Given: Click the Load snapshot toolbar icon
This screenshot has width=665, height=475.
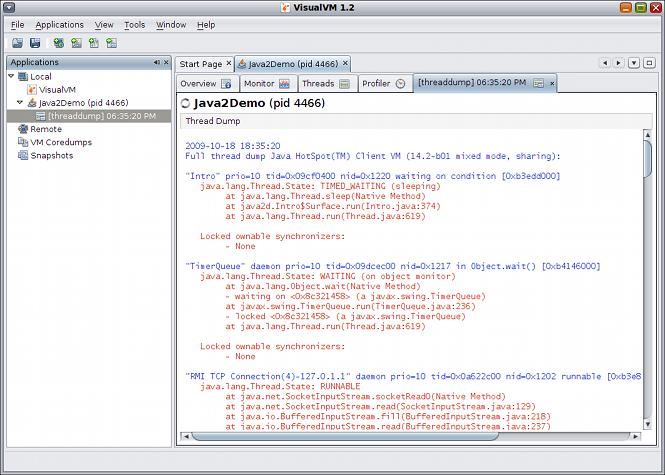Looking at the screenshot, I should pyautogui.click(x=17, y=42).
